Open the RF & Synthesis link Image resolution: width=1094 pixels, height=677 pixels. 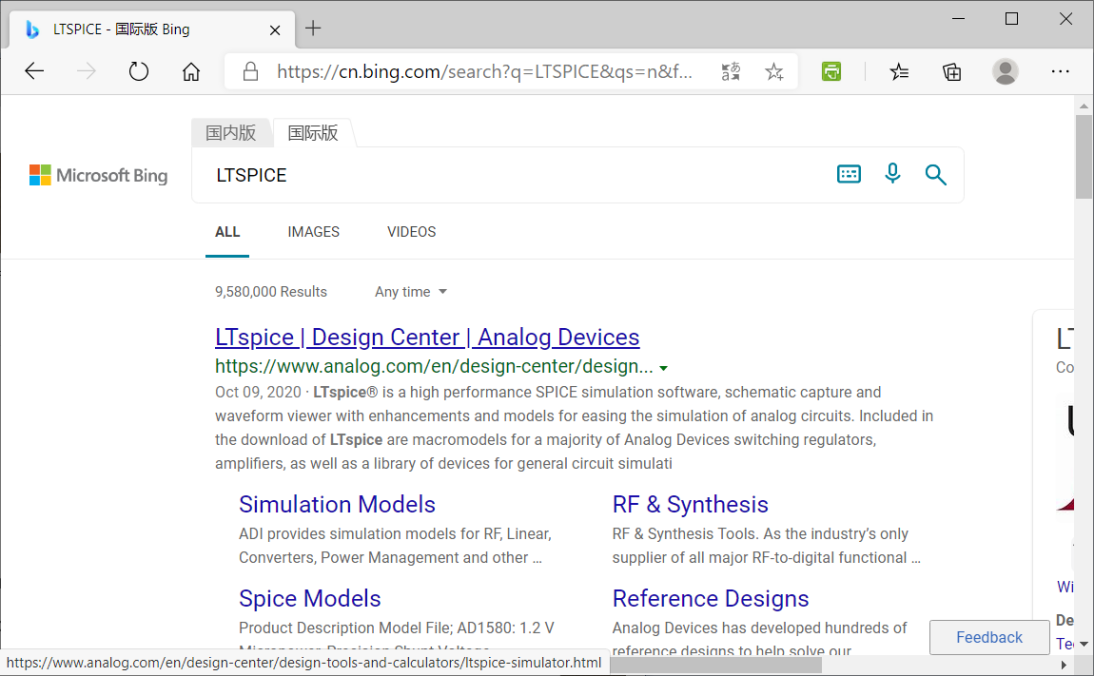click(690, 505)
